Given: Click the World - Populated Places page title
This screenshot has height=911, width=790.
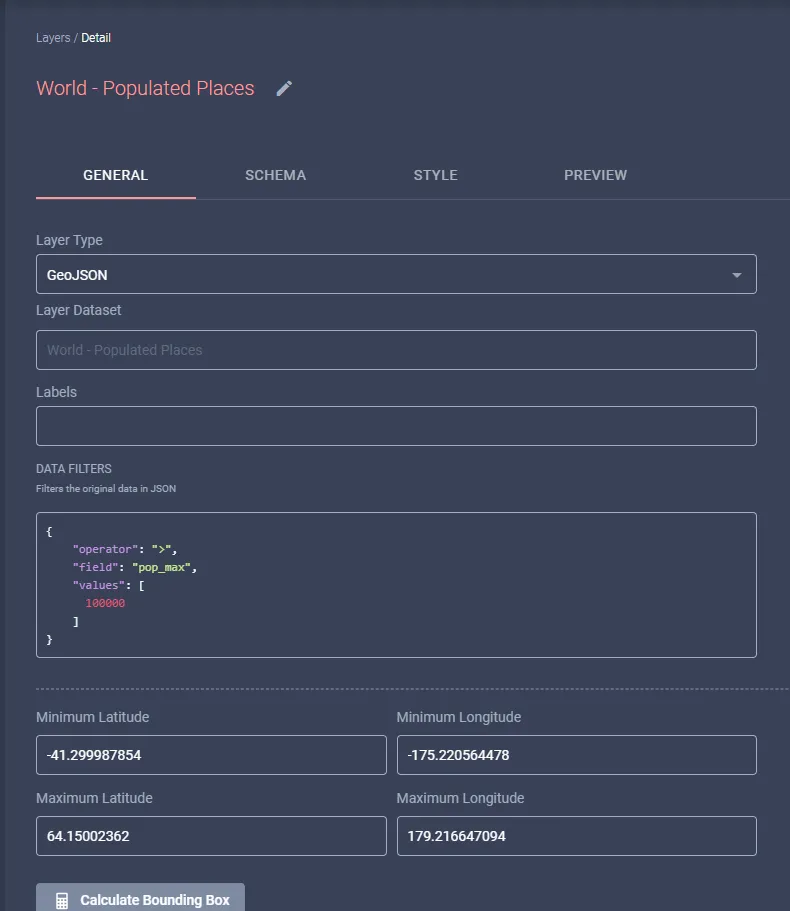Looking at the screenshot, I should coord(145,88).
